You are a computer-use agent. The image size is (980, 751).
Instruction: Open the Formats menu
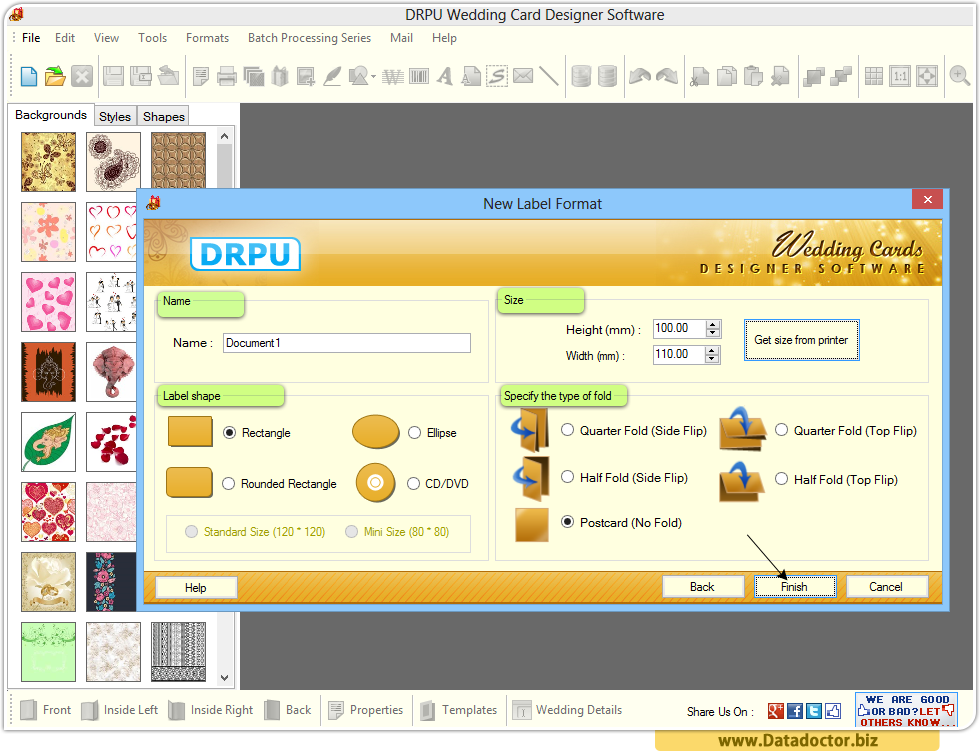point(208,38)
